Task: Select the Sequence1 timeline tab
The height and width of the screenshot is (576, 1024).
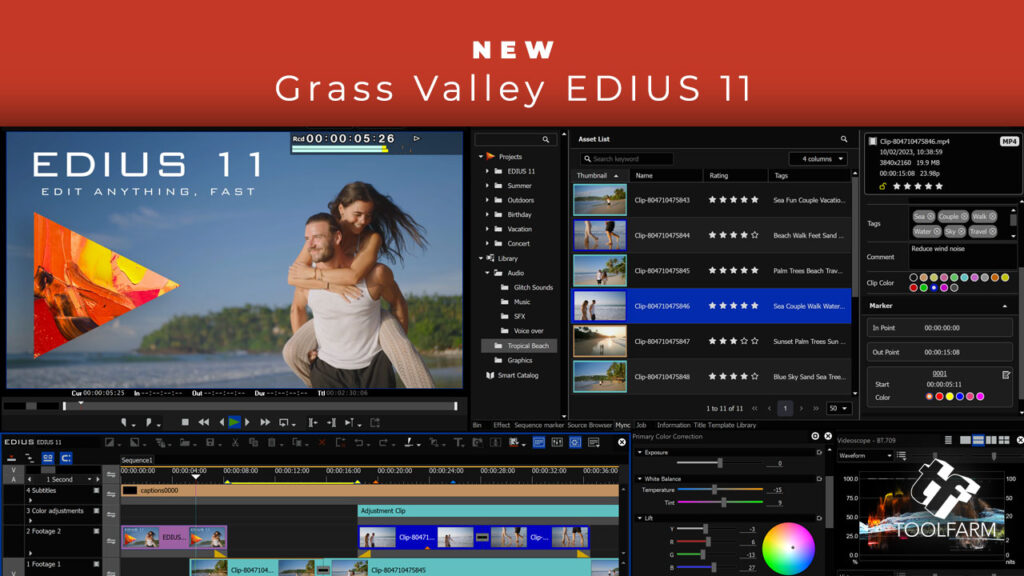Action: (136, 460)
